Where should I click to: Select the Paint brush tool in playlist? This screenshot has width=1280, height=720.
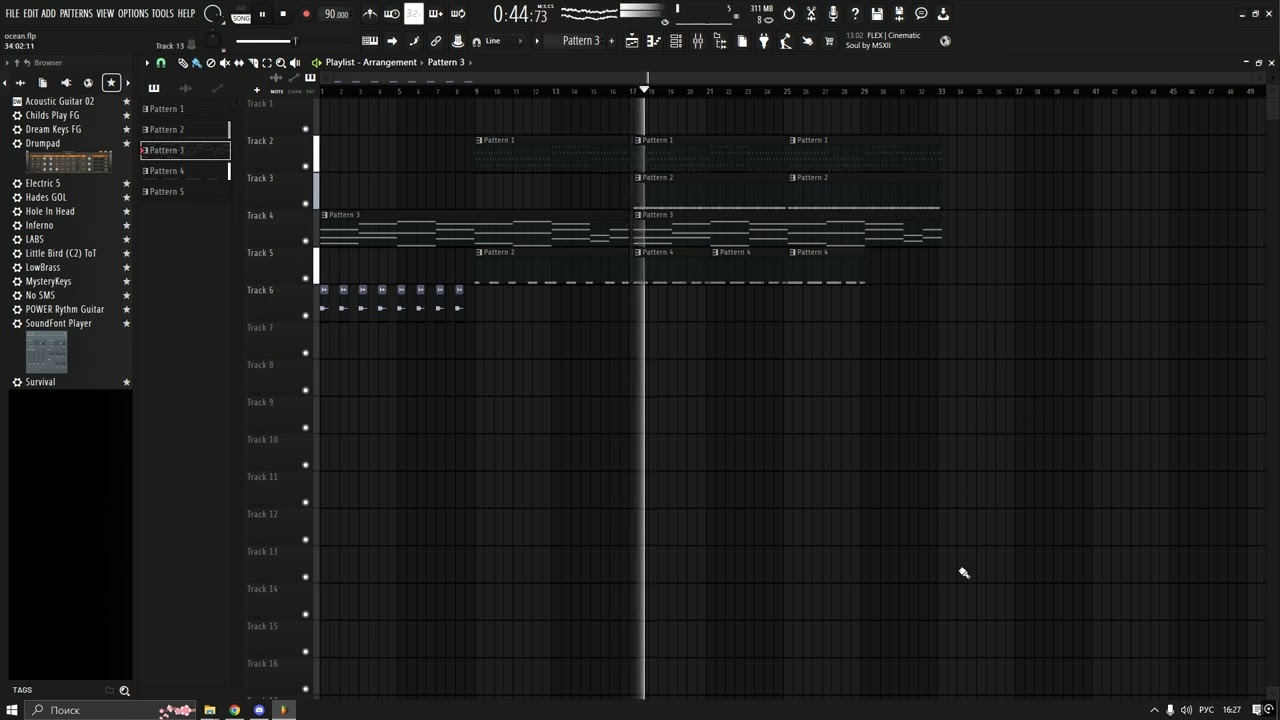click(x=196, y=63)
